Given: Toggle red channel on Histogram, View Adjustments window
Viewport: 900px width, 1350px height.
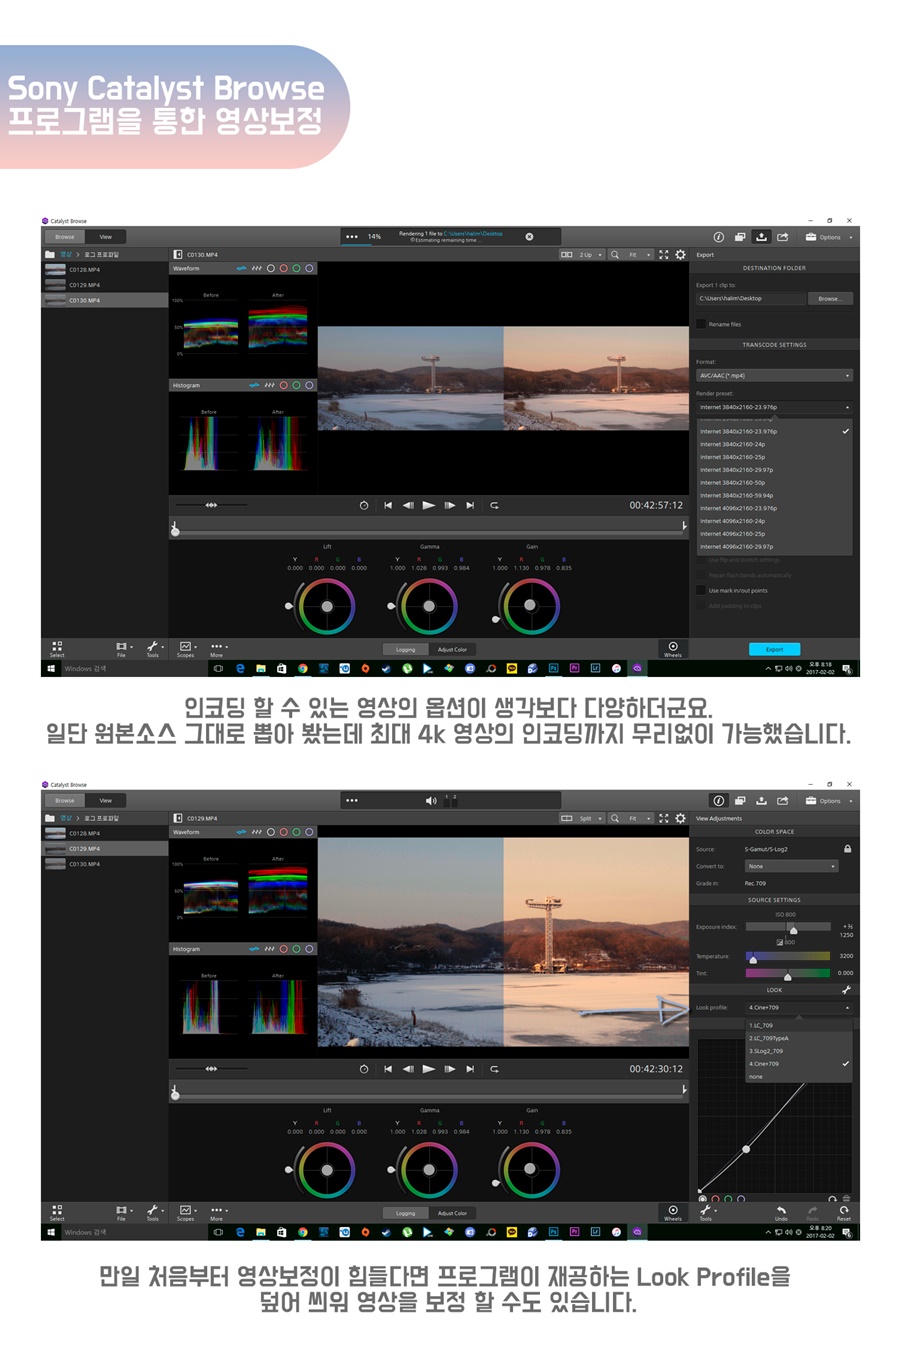Looking at the screenshot, I should (x=283, y=949).
